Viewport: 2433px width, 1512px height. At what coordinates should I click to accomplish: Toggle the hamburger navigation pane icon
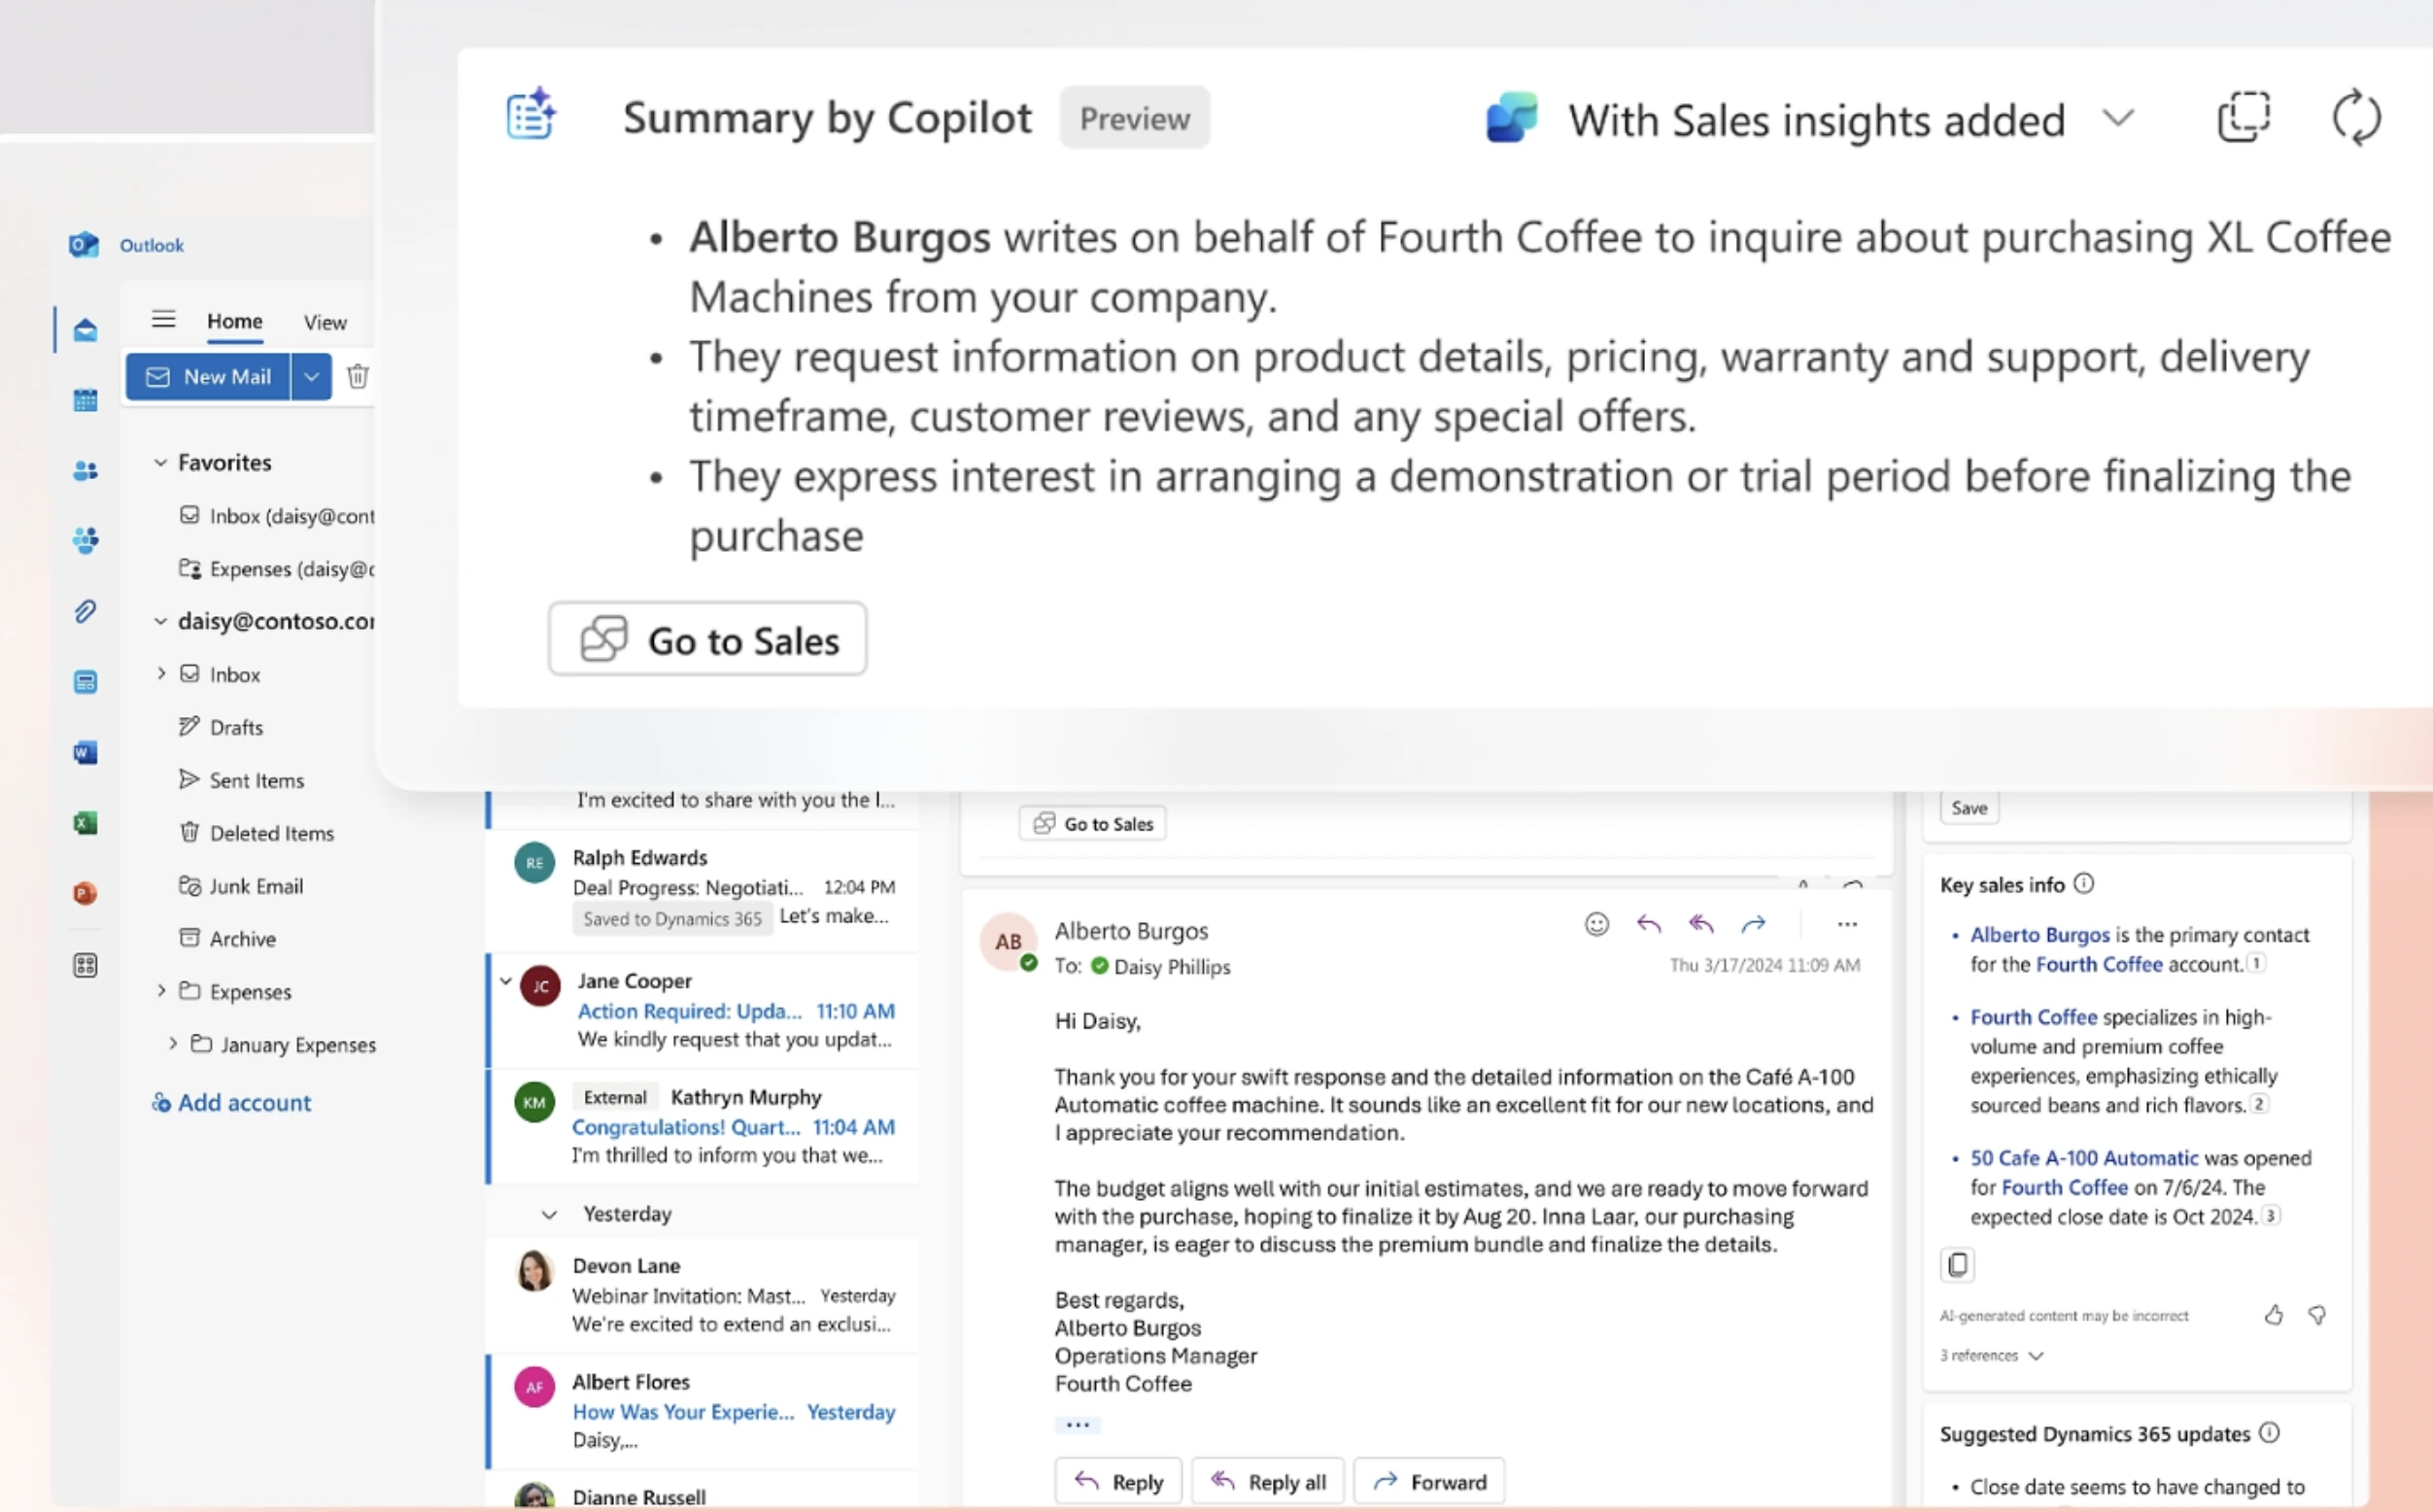163,320
